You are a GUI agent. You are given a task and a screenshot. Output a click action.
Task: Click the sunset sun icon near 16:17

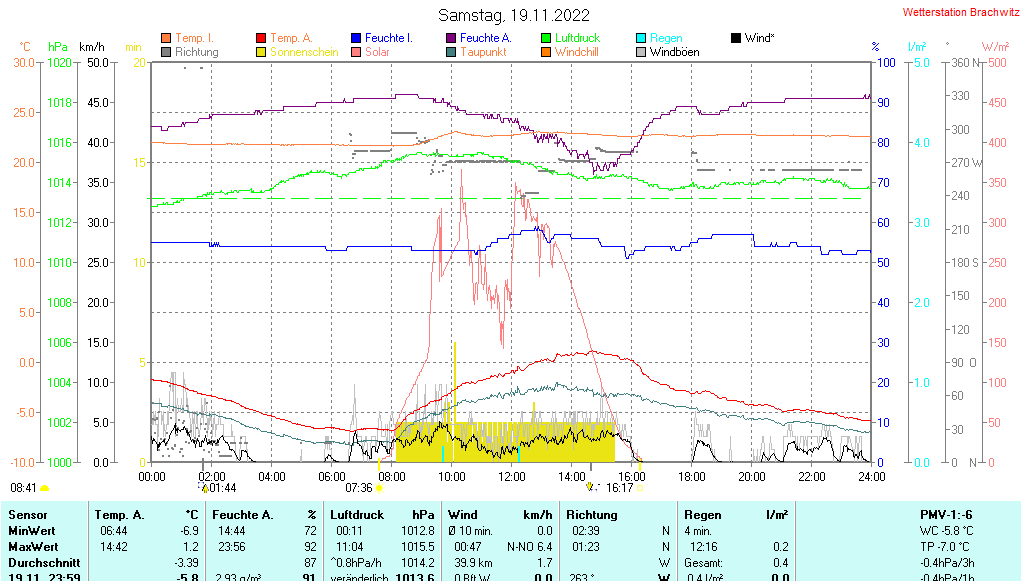pos(640,488)
